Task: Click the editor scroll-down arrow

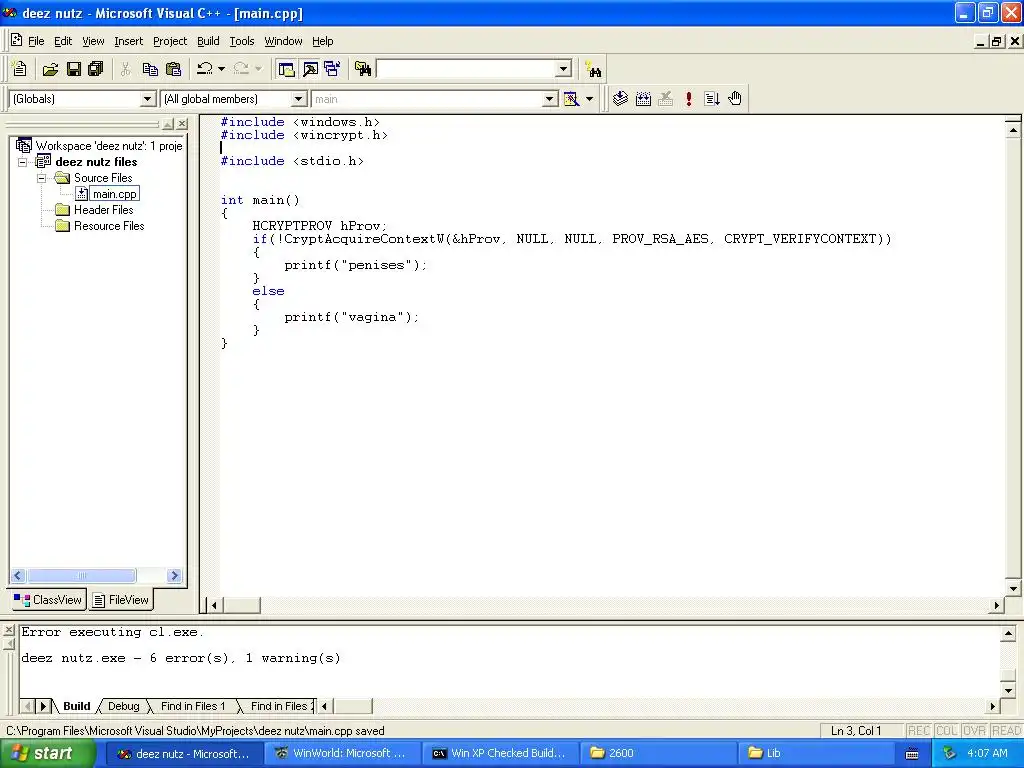Action: pos(1013,588)
